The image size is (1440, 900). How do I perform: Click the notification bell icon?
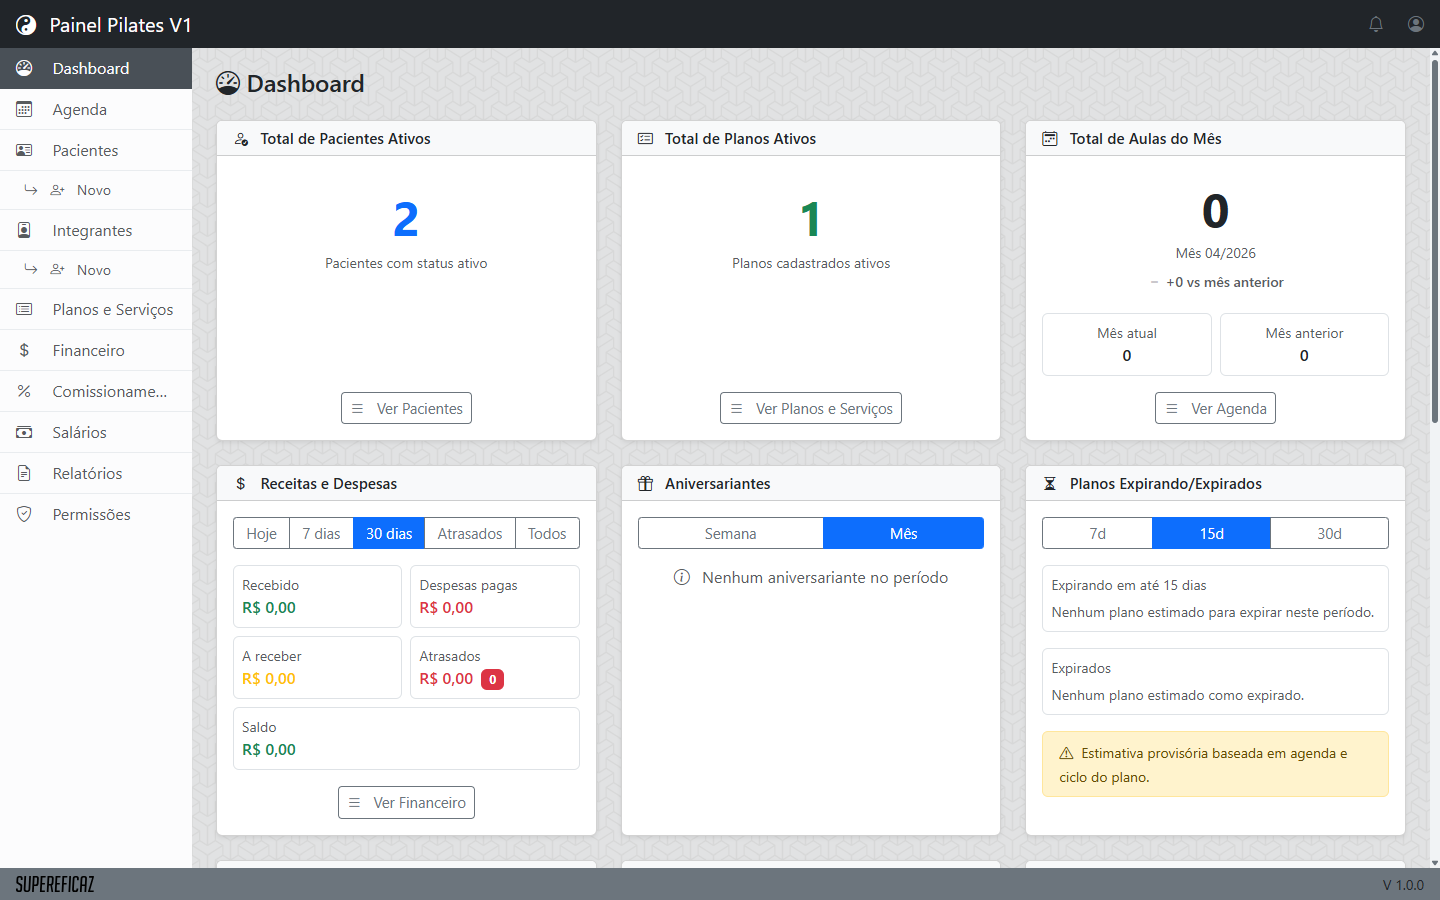point(1376,24)
